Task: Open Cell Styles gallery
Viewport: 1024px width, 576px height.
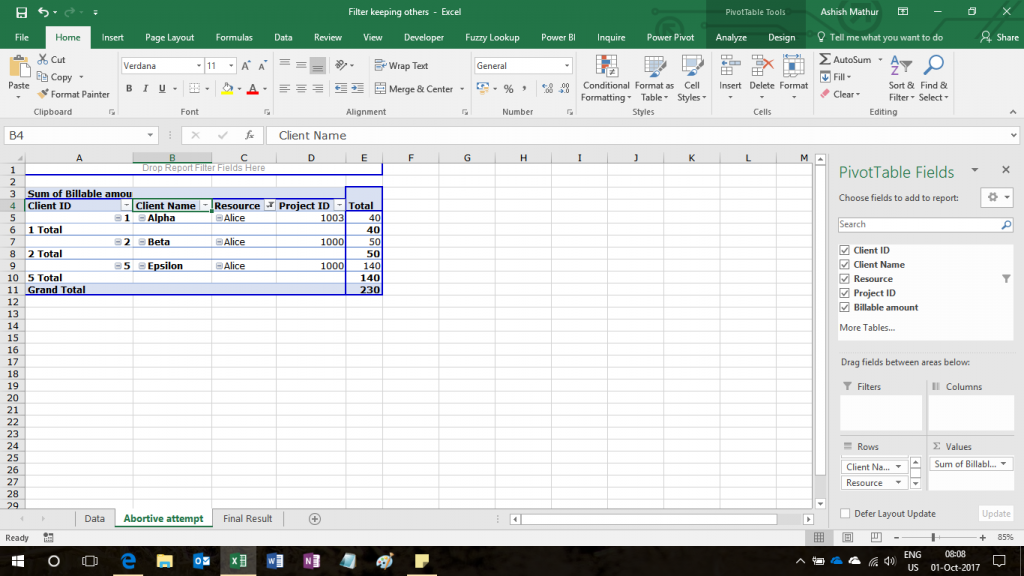Action: coord(692,78)
